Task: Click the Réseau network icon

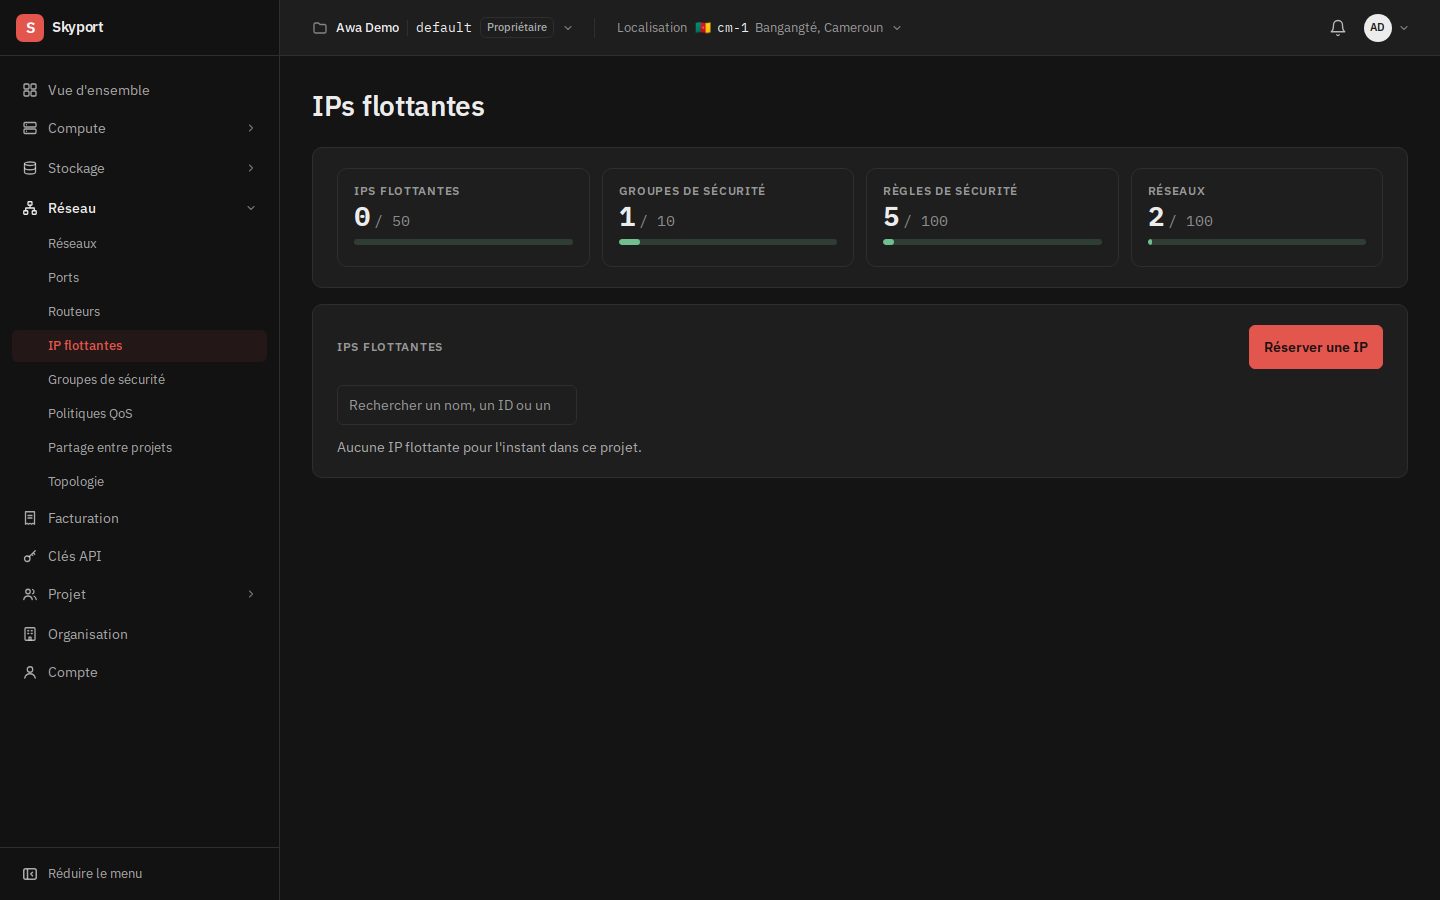Action: [x=30, y=208]
